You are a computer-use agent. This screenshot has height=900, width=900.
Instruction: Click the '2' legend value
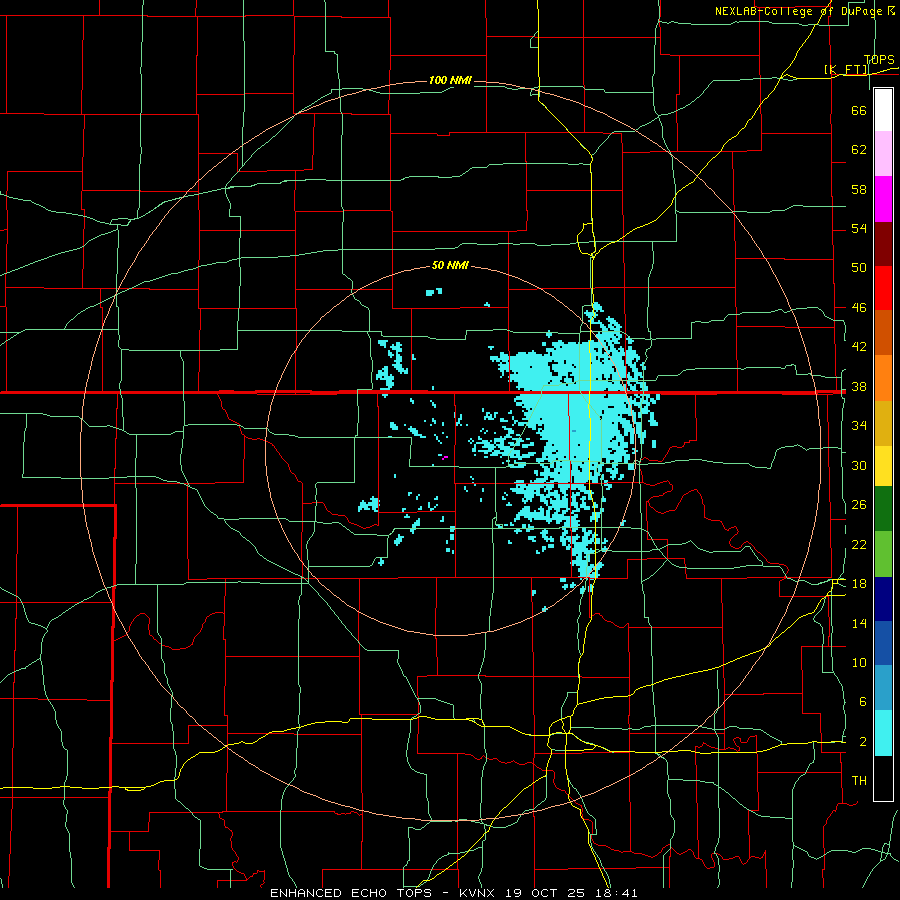(x=862, y=742)
